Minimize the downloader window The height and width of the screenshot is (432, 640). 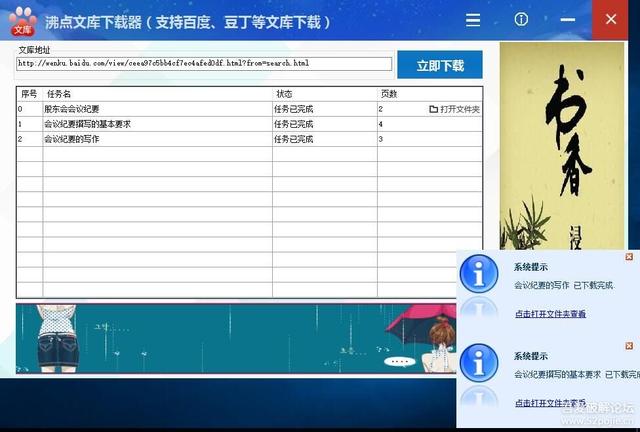coord(567,19)
